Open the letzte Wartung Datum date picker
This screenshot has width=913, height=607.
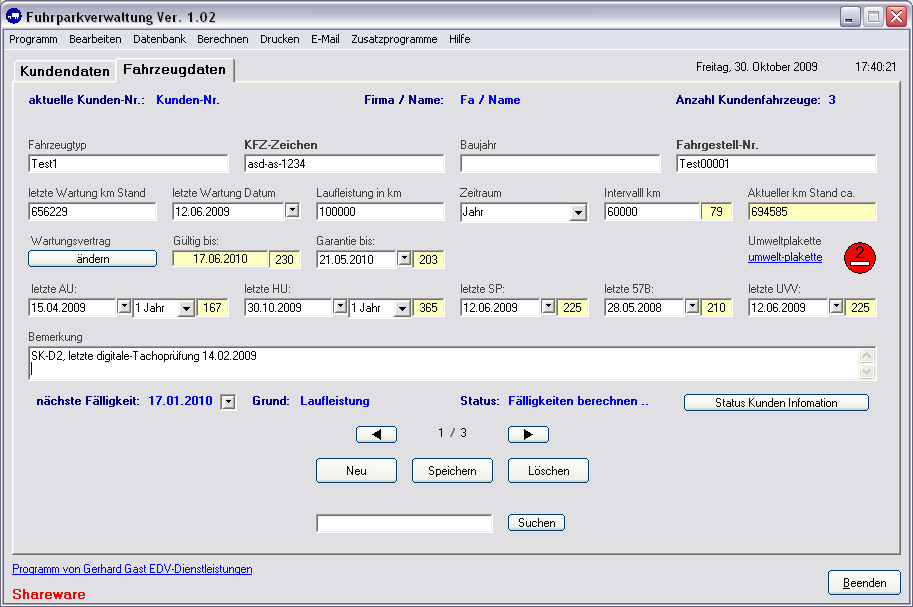pyautogui.click(x=292, y=211)
